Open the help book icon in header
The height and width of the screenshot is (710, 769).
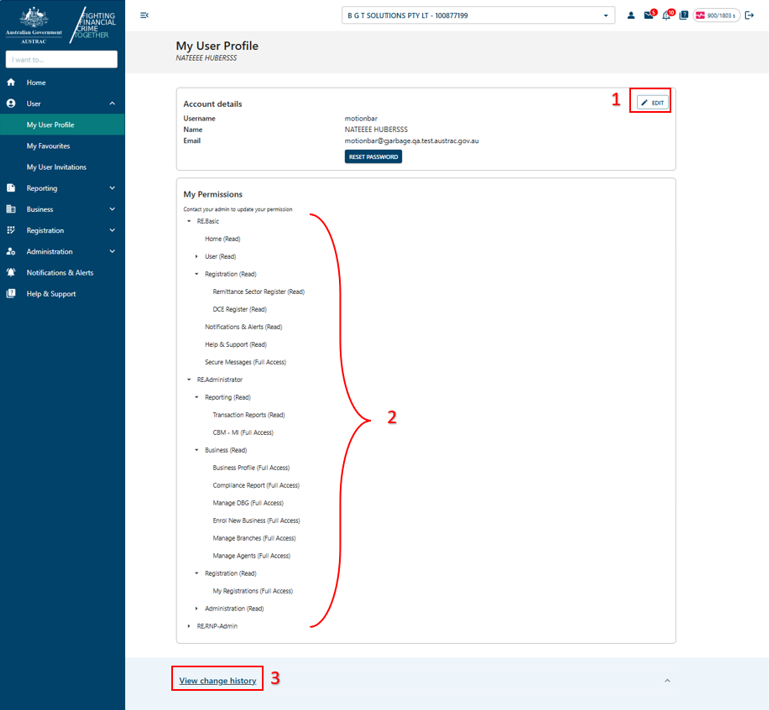tap(684, 15)
